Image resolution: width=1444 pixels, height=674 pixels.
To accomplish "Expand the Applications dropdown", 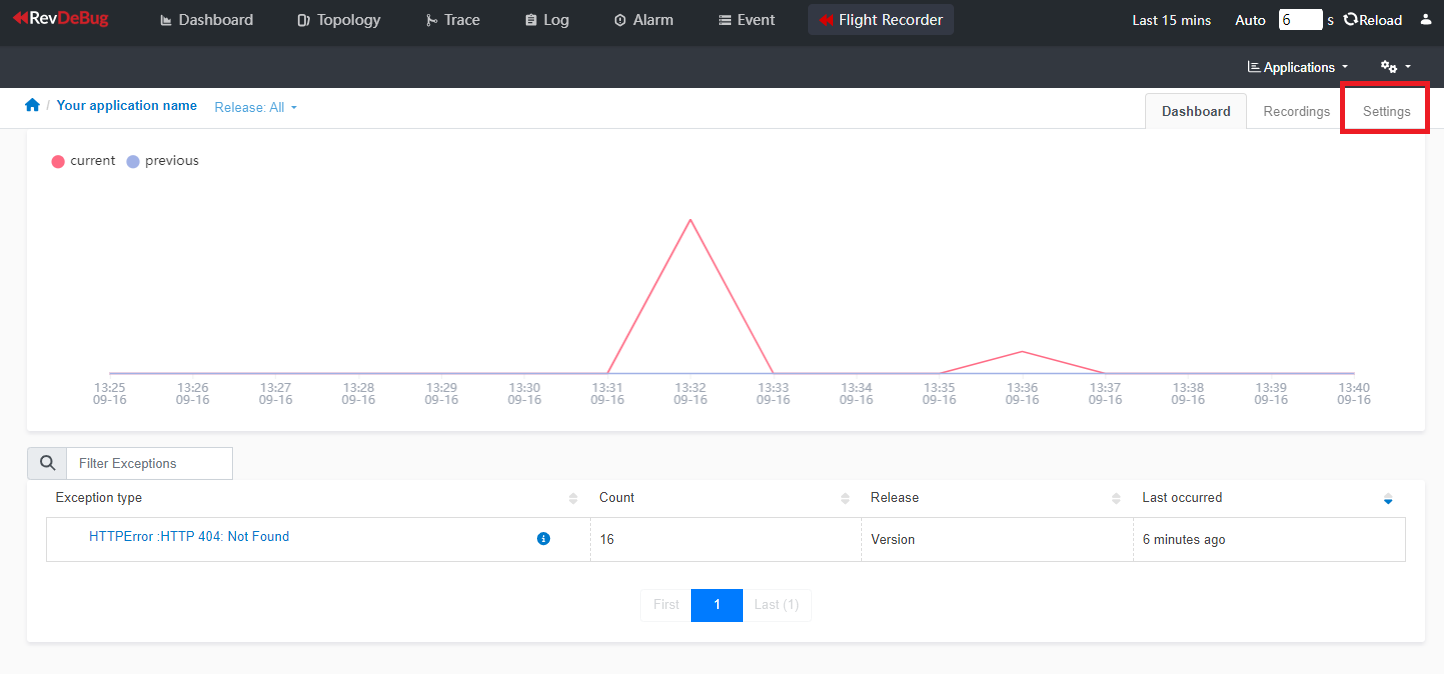I will (x=1298, y=67).
